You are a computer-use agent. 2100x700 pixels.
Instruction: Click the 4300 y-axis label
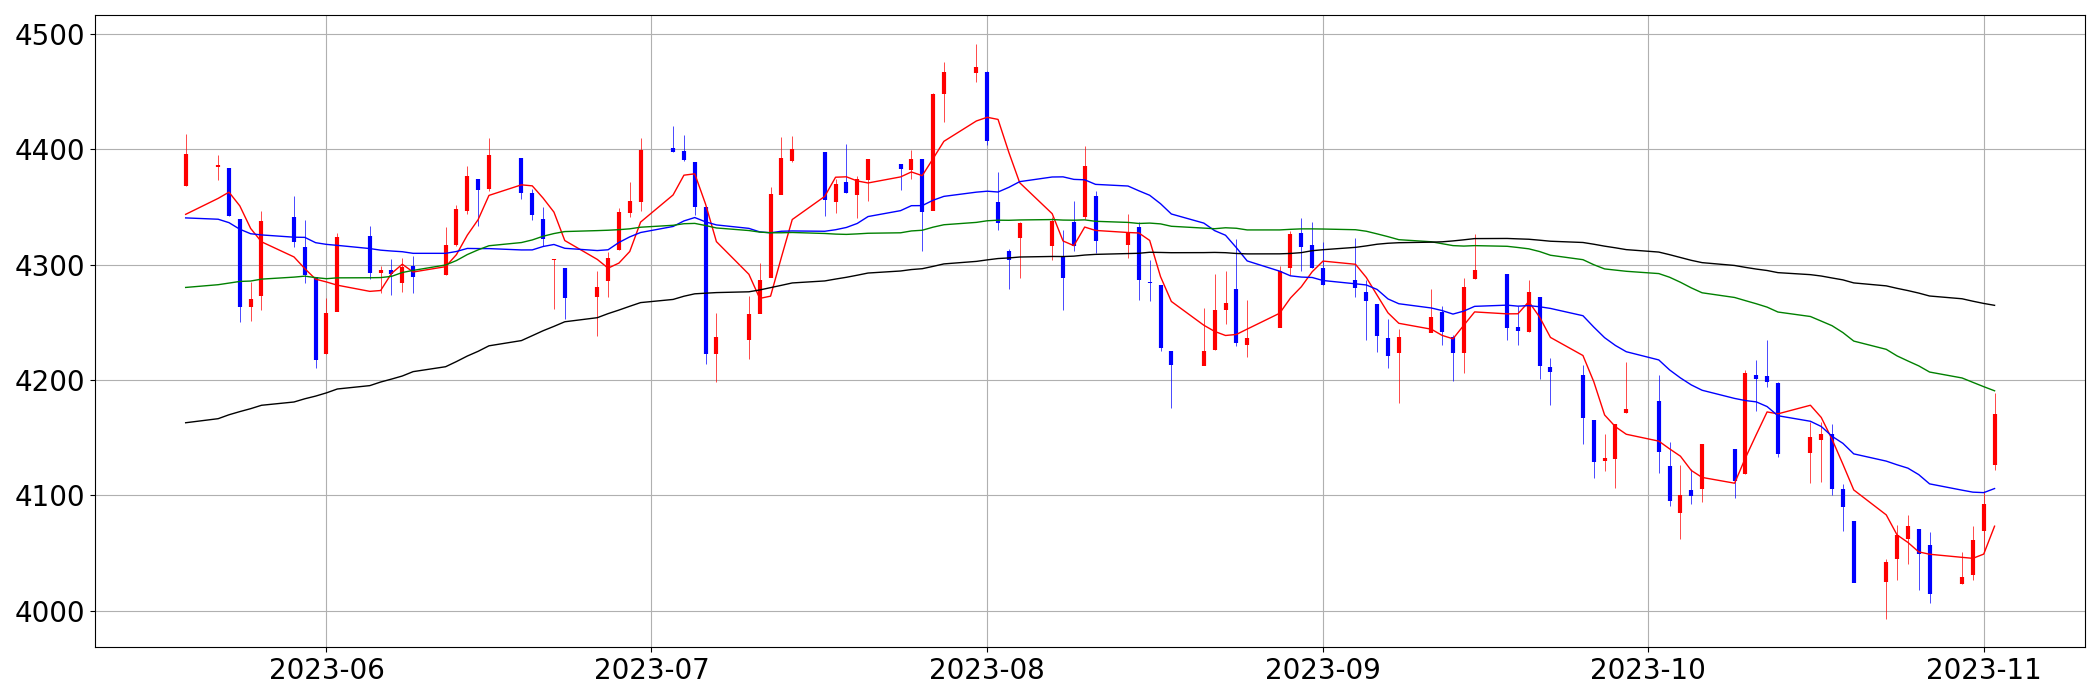[x=51, y=266]
